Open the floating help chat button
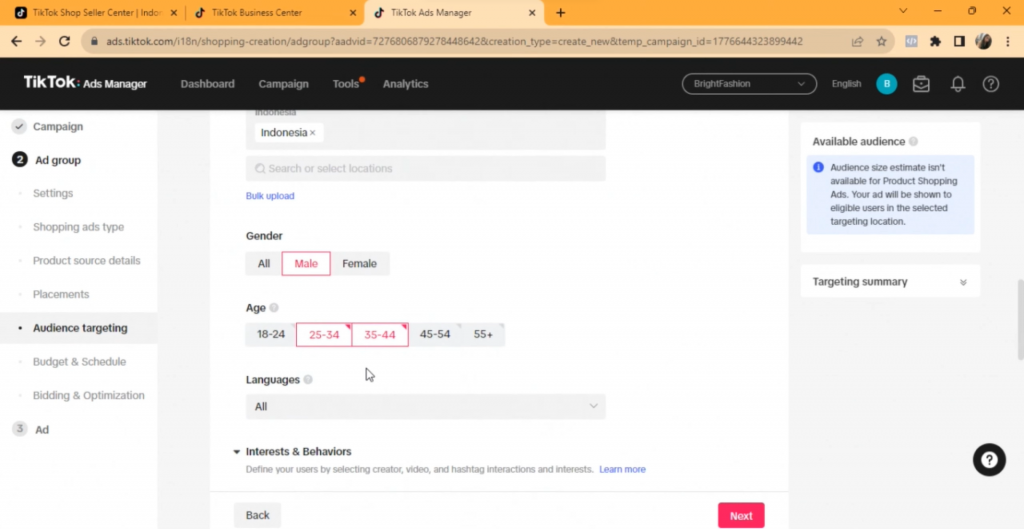This screenshot has height=529, width=1024. click(988, 460)
